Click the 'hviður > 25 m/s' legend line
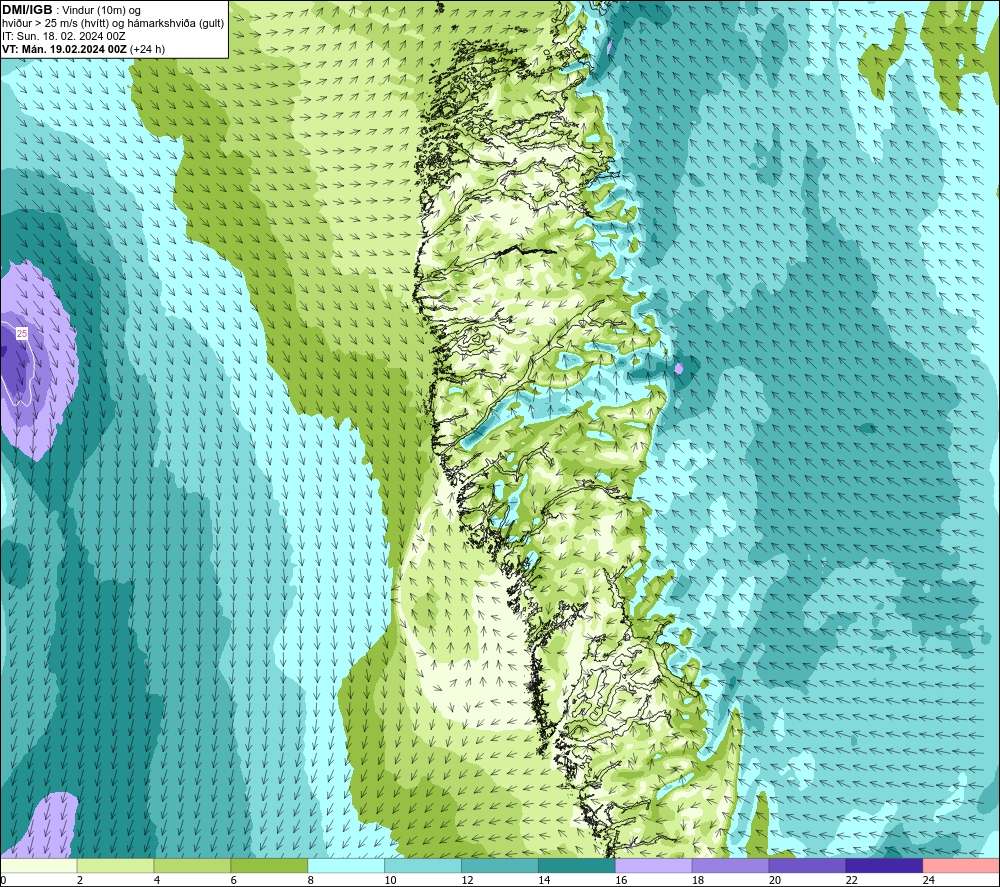This screenshot has height=887, width=1000. click(113, 24)
